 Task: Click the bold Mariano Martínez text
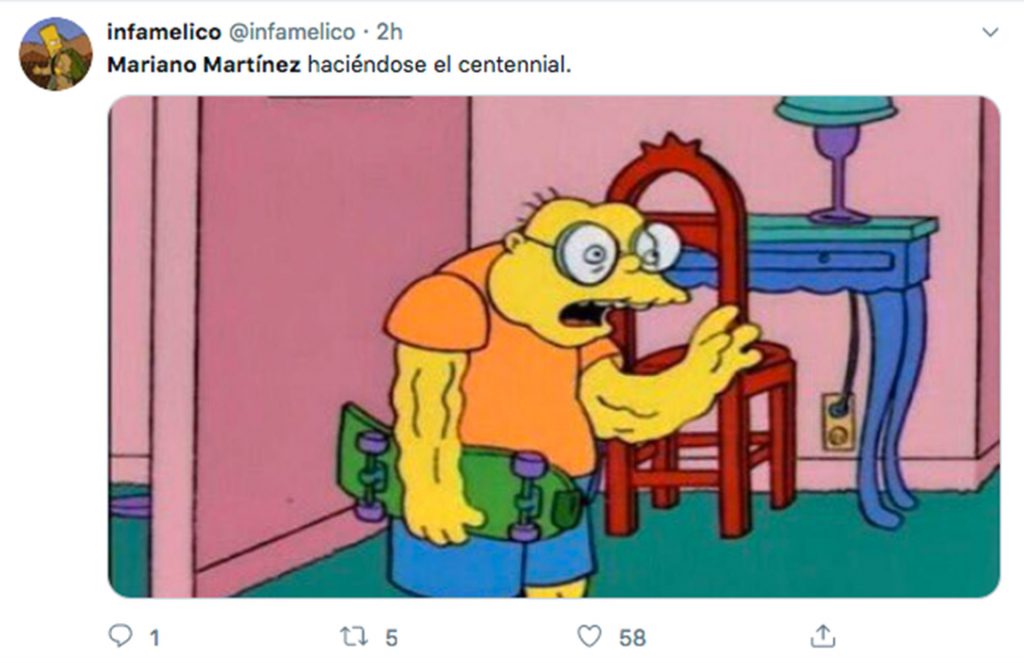[204, 65]
